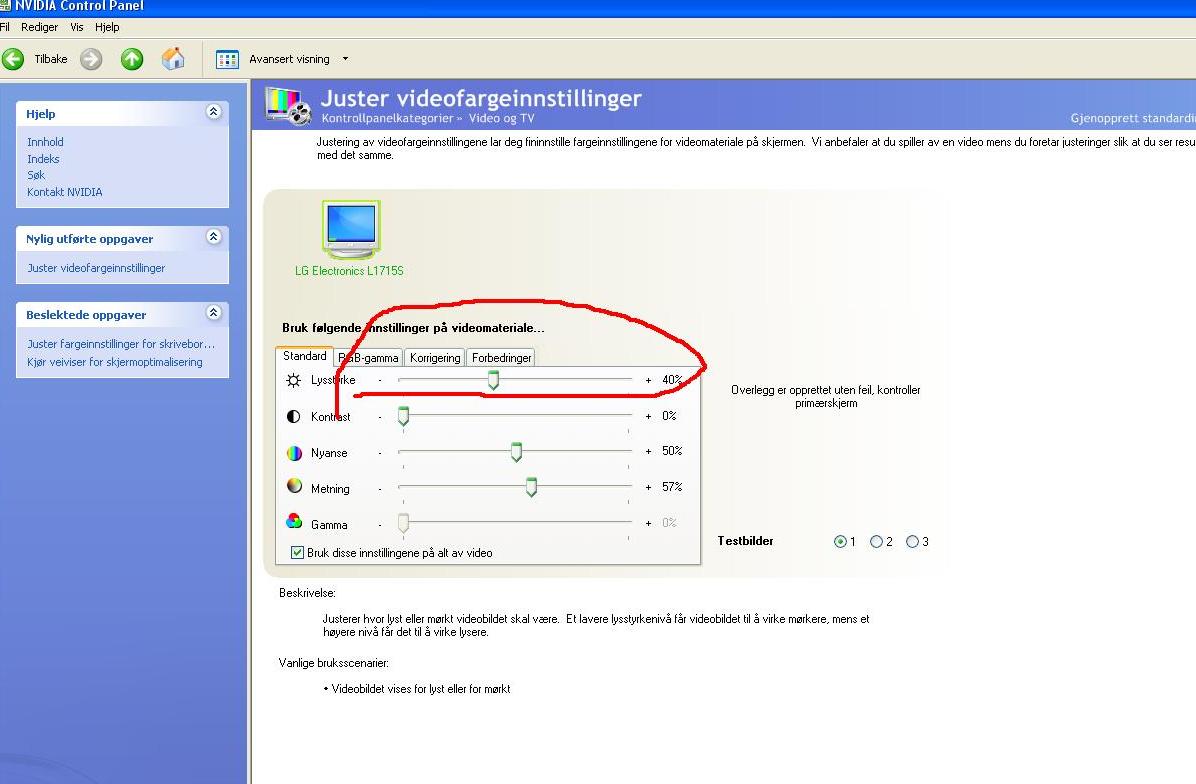Switch to the RGB-gamma tab
Screen dimensions: 1196x784
pos(368,358)
